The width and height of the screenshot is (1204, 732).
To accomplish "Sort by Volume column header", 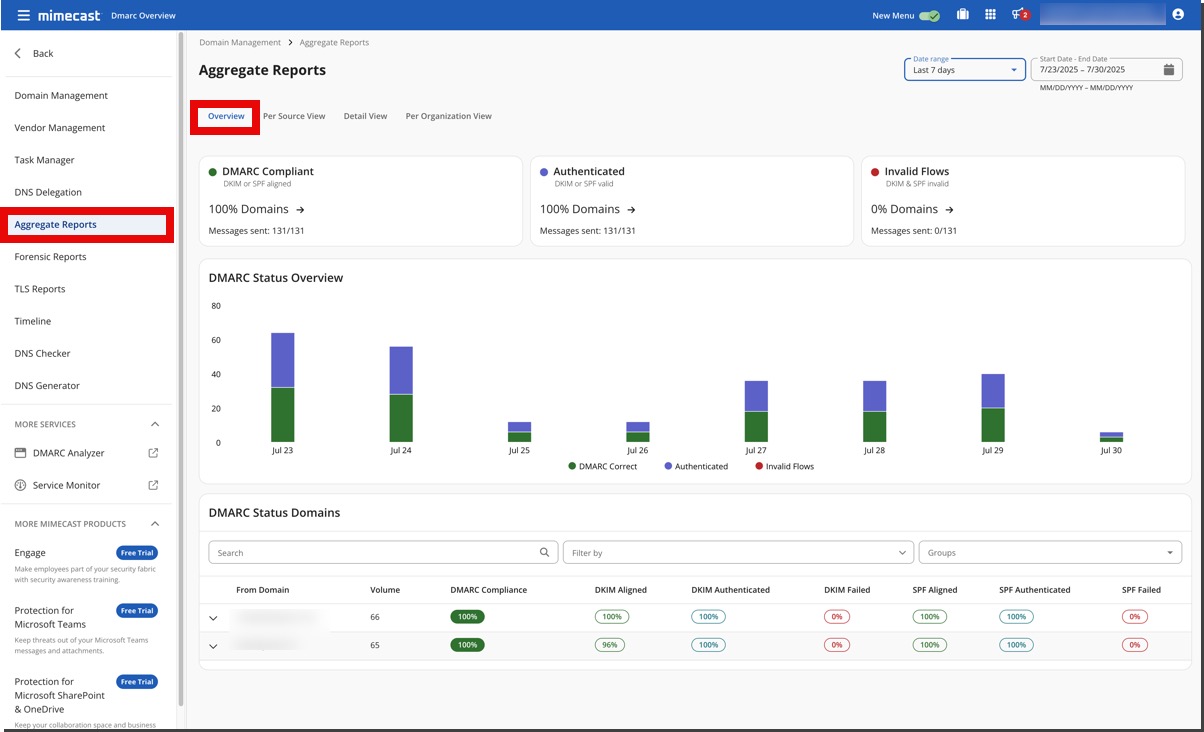I will [385, 590].
